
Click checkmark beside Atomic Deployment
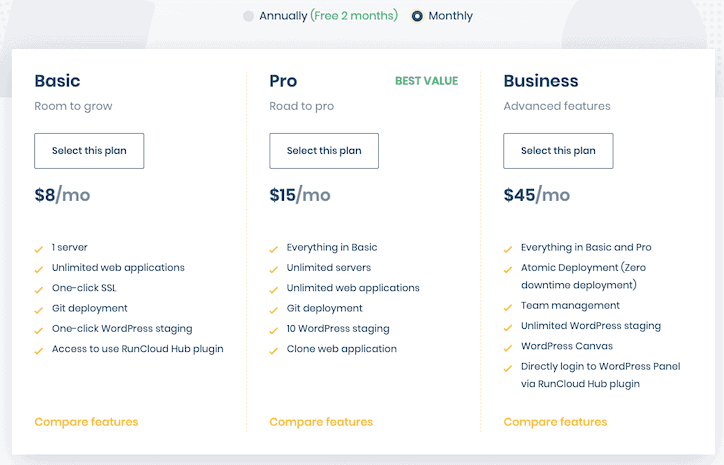point(508,270)
